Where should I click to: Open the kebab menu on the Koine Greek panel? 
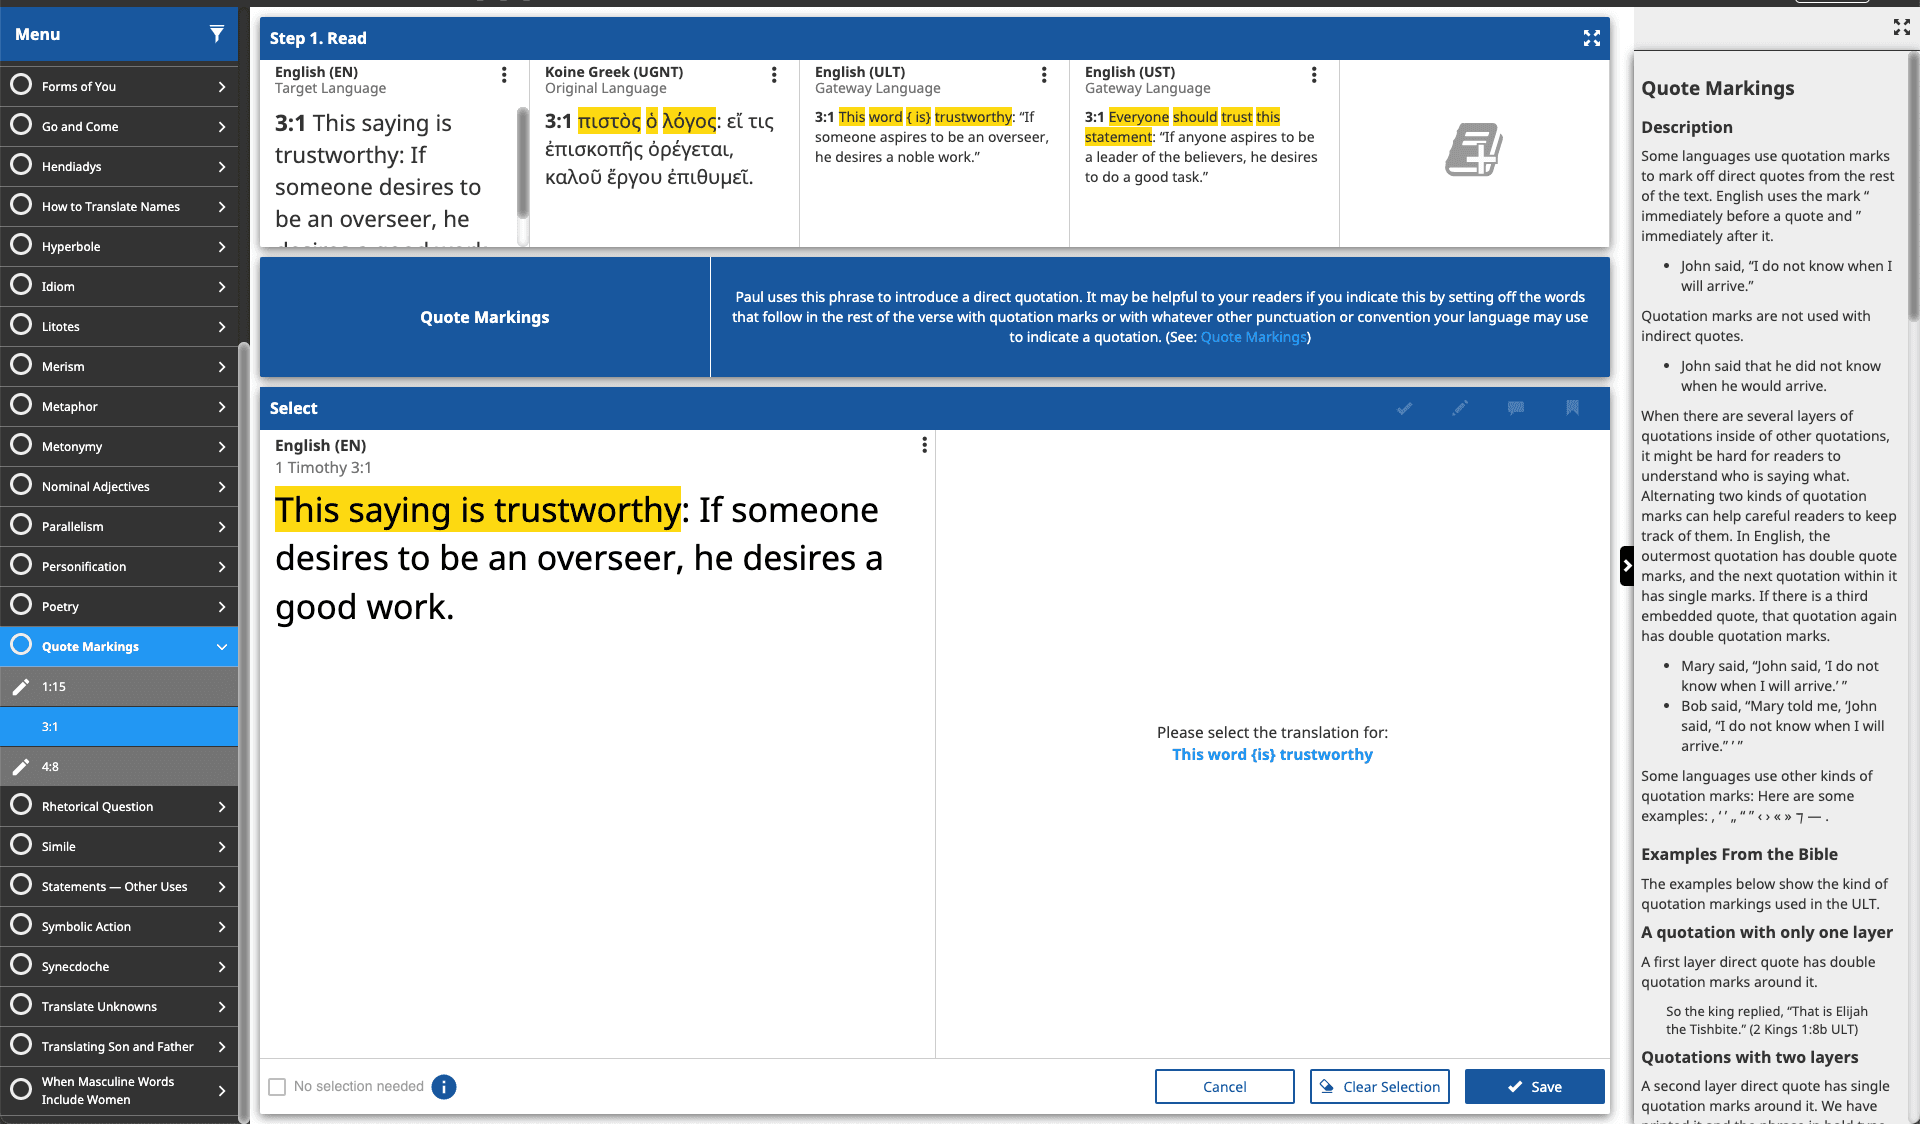[x=773, y=74]
